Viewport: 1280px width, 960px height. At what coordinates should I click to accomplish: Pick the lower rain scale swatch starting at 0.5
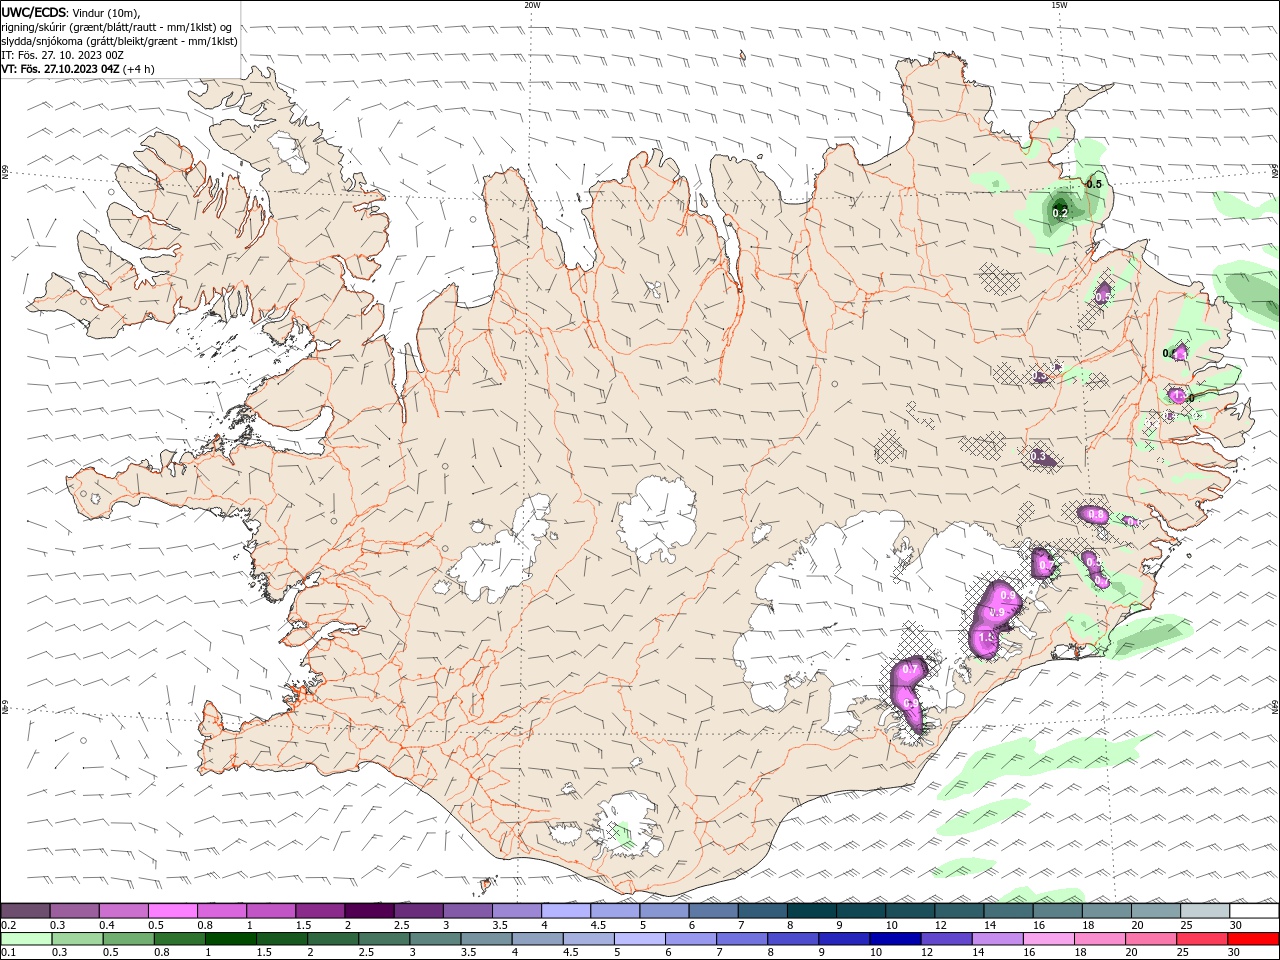pyautogui.click(x=128, y=939)
